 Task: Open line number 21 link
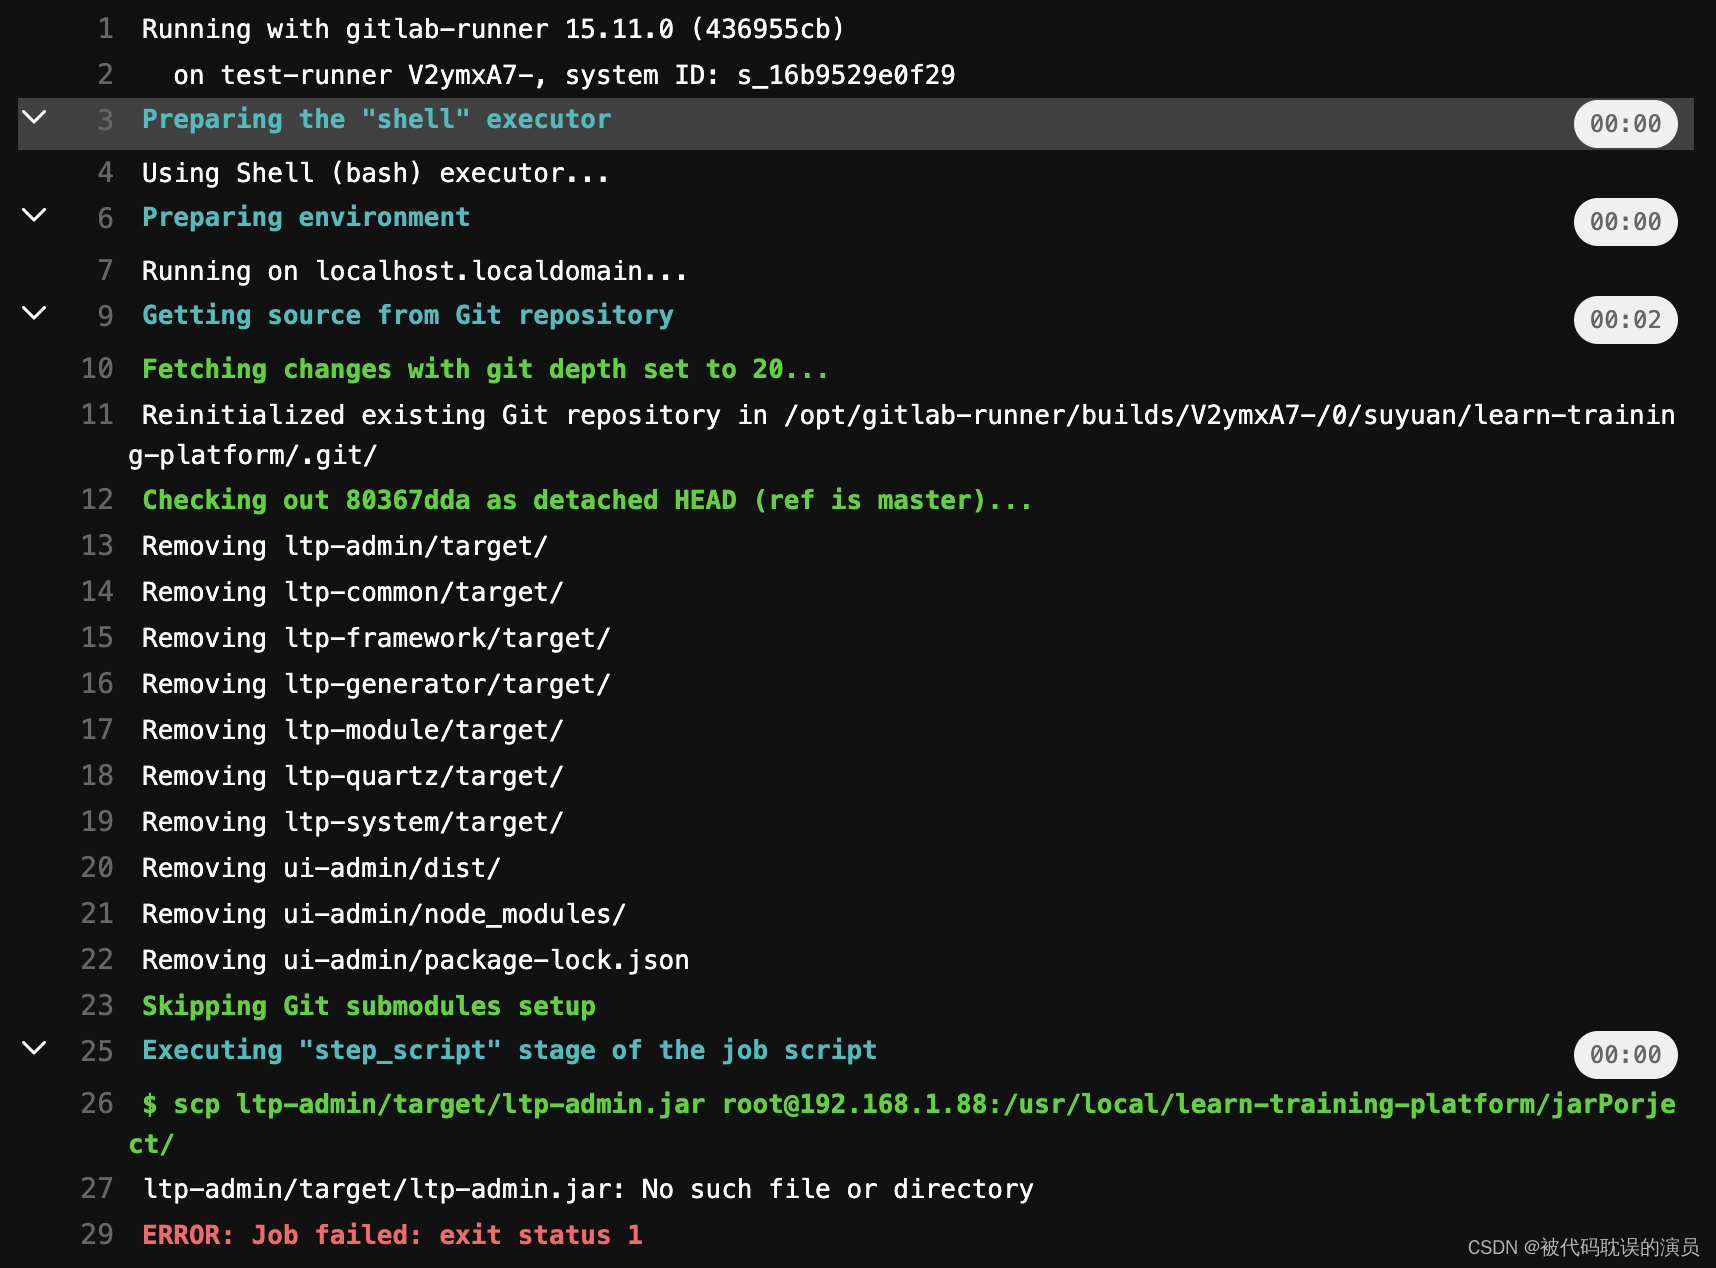point(97,914)
